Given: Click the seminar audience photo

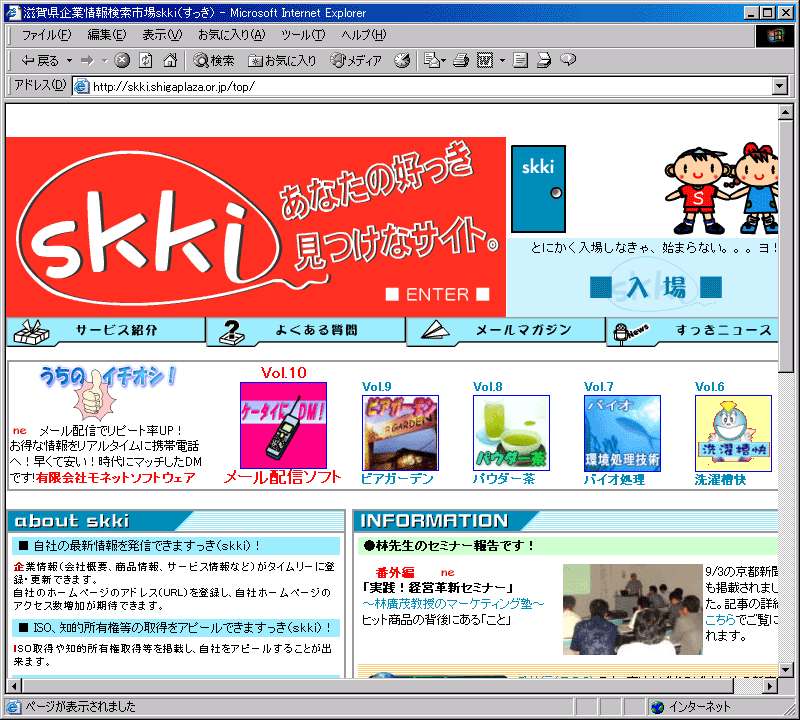Looking at the screenshot, I should click(x=633, y=609).
